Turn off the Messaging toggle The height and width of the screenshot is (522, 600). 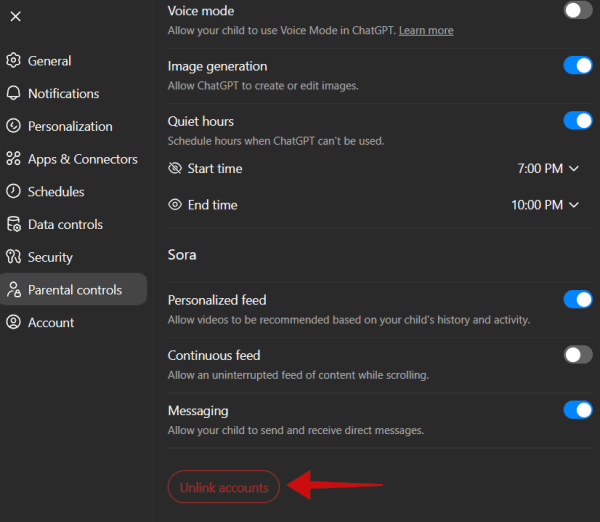click(x=578, y=410)
